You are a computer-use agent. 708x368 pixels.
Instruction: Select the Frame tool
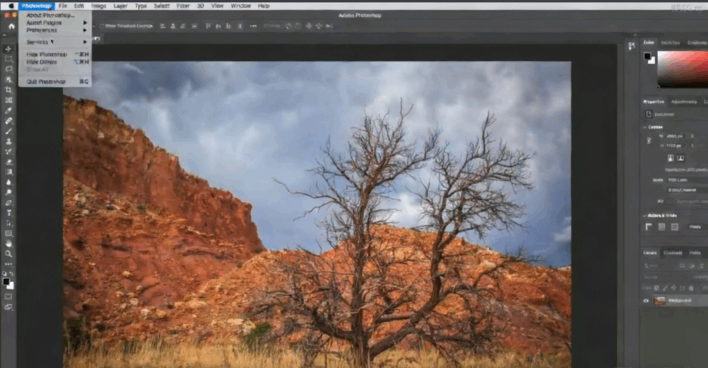(x=8, y=100)
